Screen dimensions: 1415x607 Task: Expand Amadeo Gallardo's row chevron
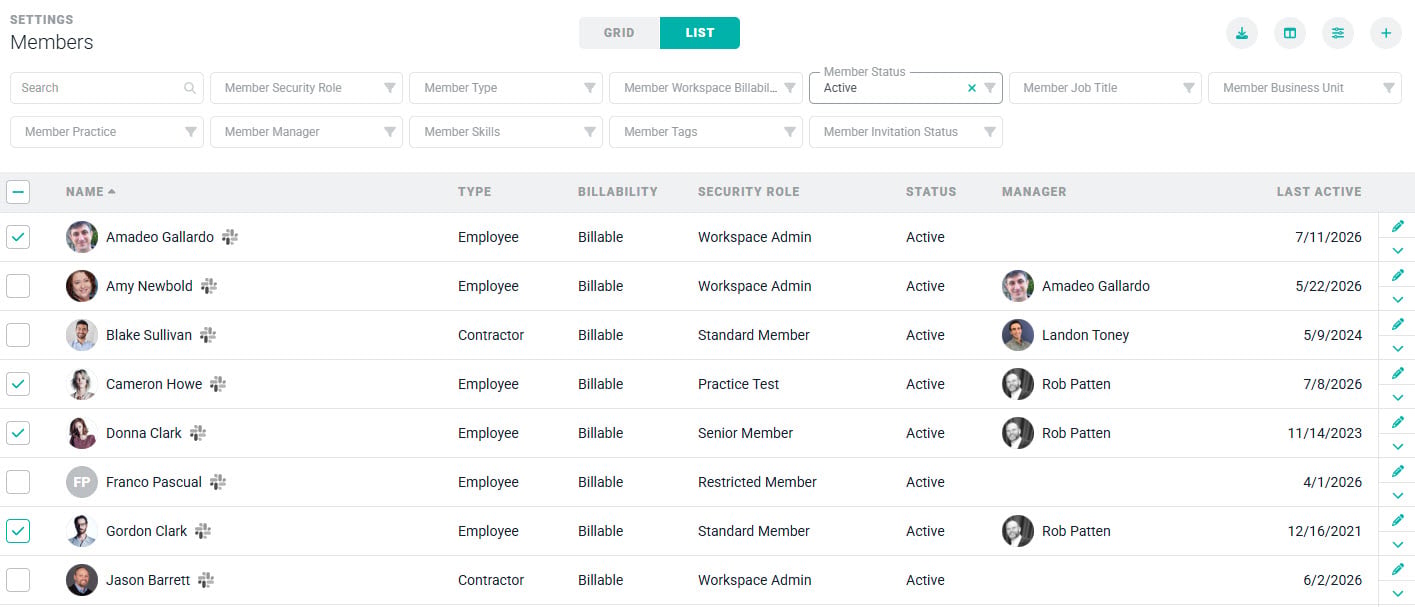(1398, 250)
